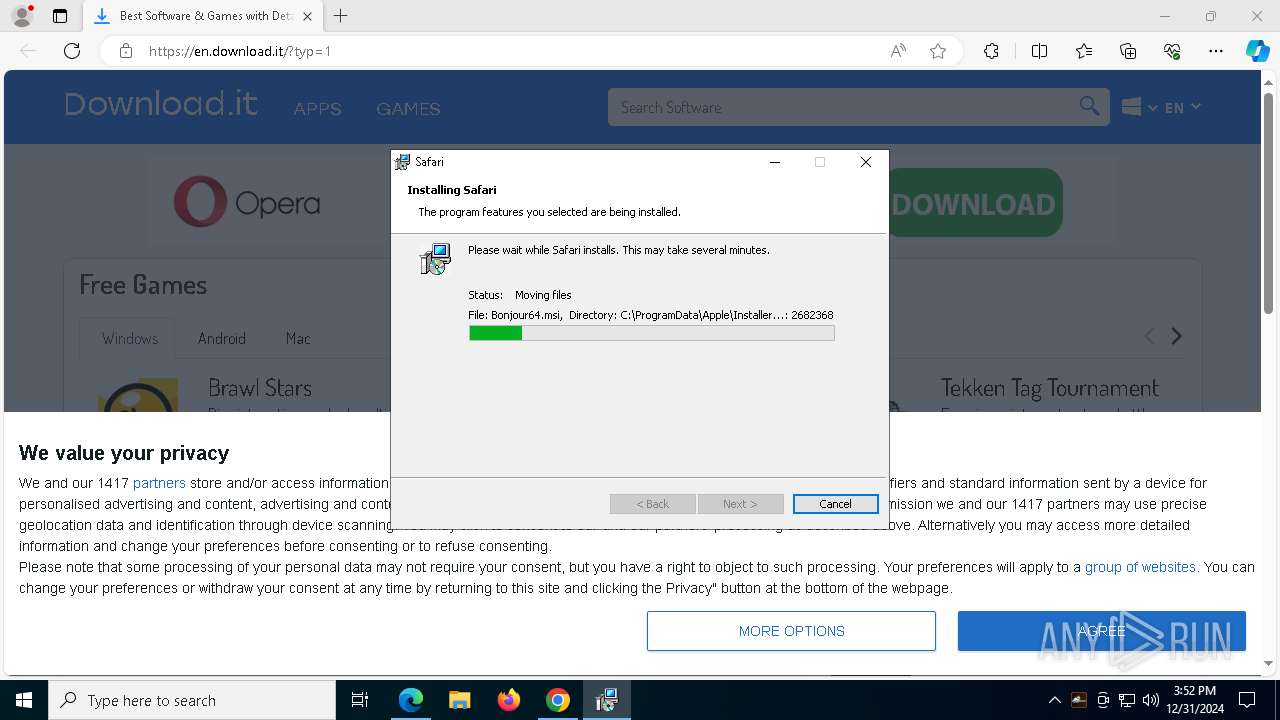Open Tekken Tag Tournament entry
This screenshot has height=720, width=1280.
[1049, 388]
